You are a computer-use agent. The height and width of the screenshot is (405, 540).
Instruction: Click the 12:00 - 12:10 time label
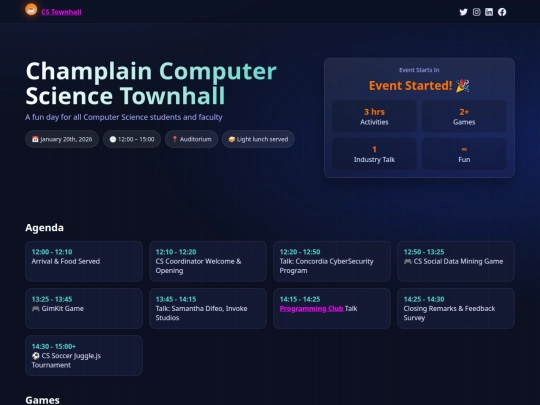(52, 252)
